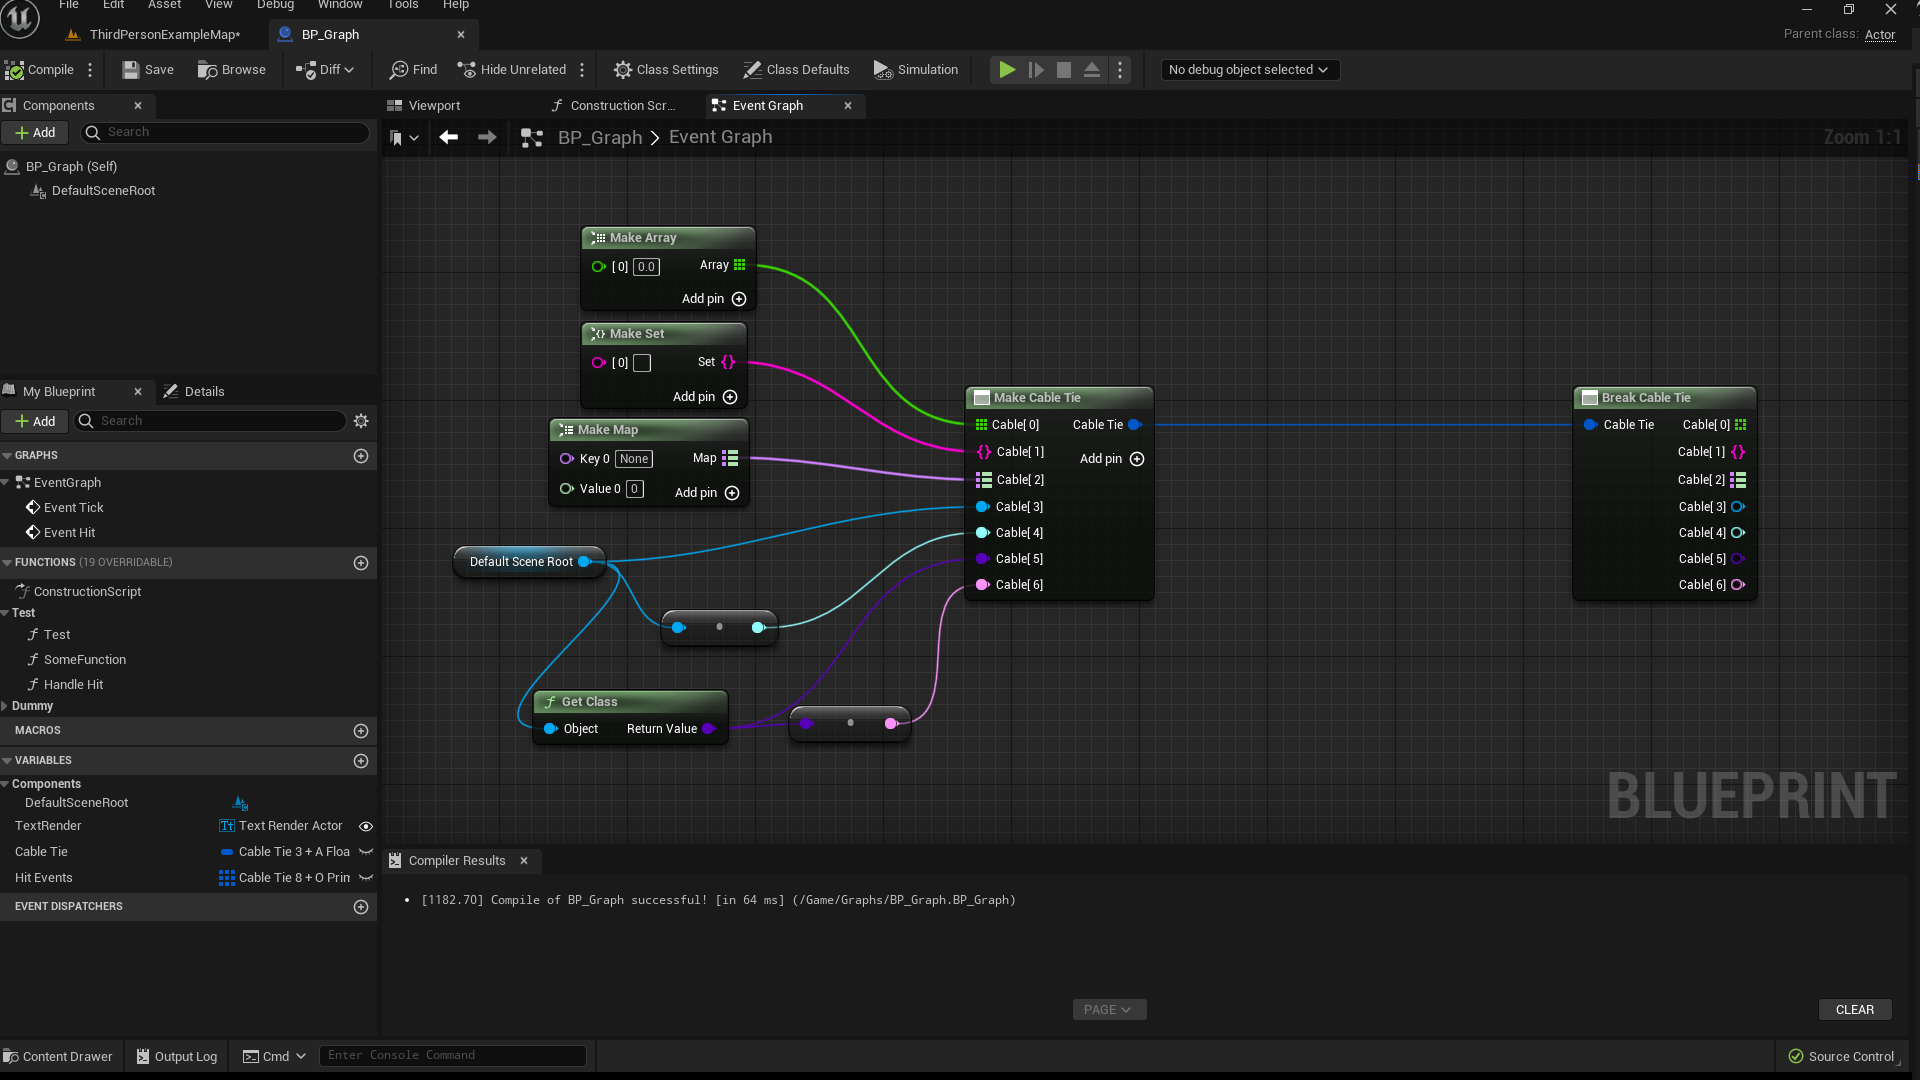Viewport: 1920px width, 1080px height.
Task: Toggle TextRender variable eye visibility
Action: (366, 826)
